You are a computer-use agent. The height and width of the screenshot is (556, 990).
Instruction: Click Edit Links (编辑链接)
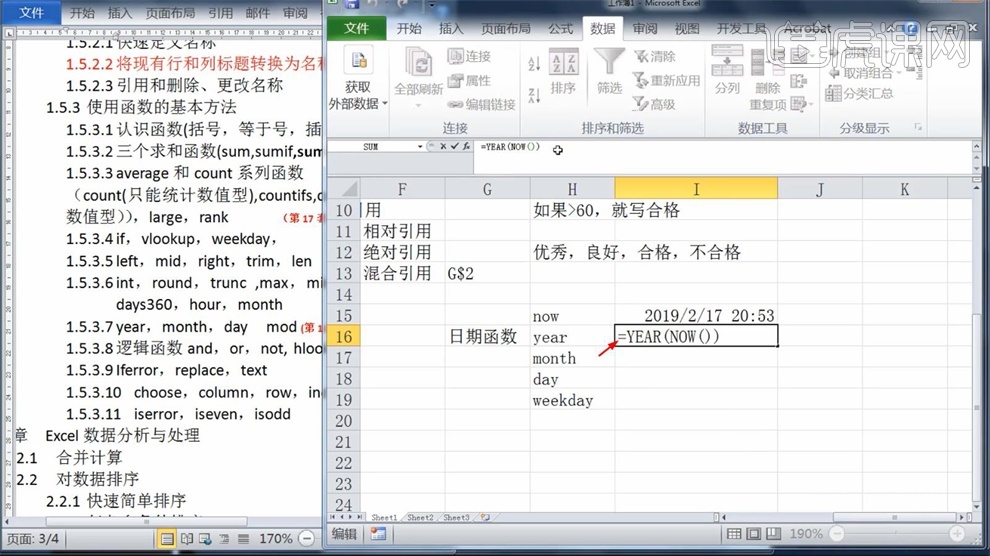point(482,105)
